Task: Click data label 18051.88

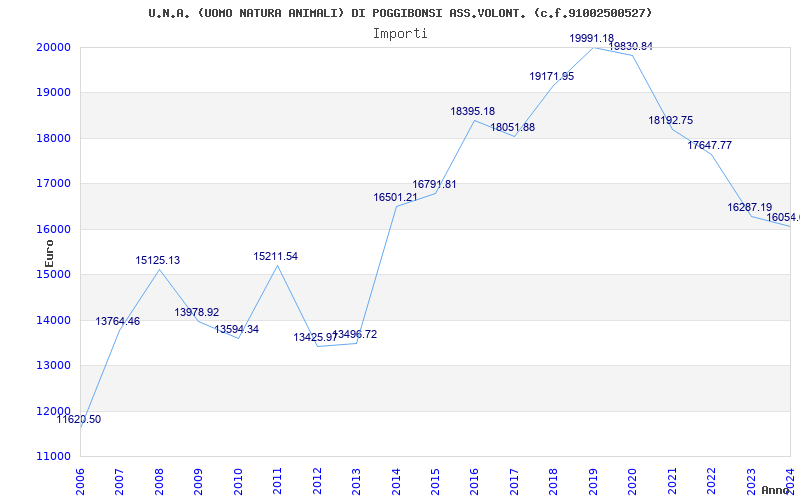Action: click(512, 128)
